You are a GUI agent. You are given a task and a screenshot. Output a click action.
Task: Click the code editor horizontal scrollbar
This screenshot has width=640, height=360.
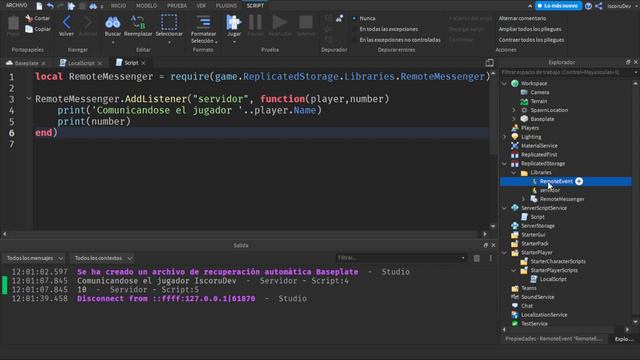244,234
